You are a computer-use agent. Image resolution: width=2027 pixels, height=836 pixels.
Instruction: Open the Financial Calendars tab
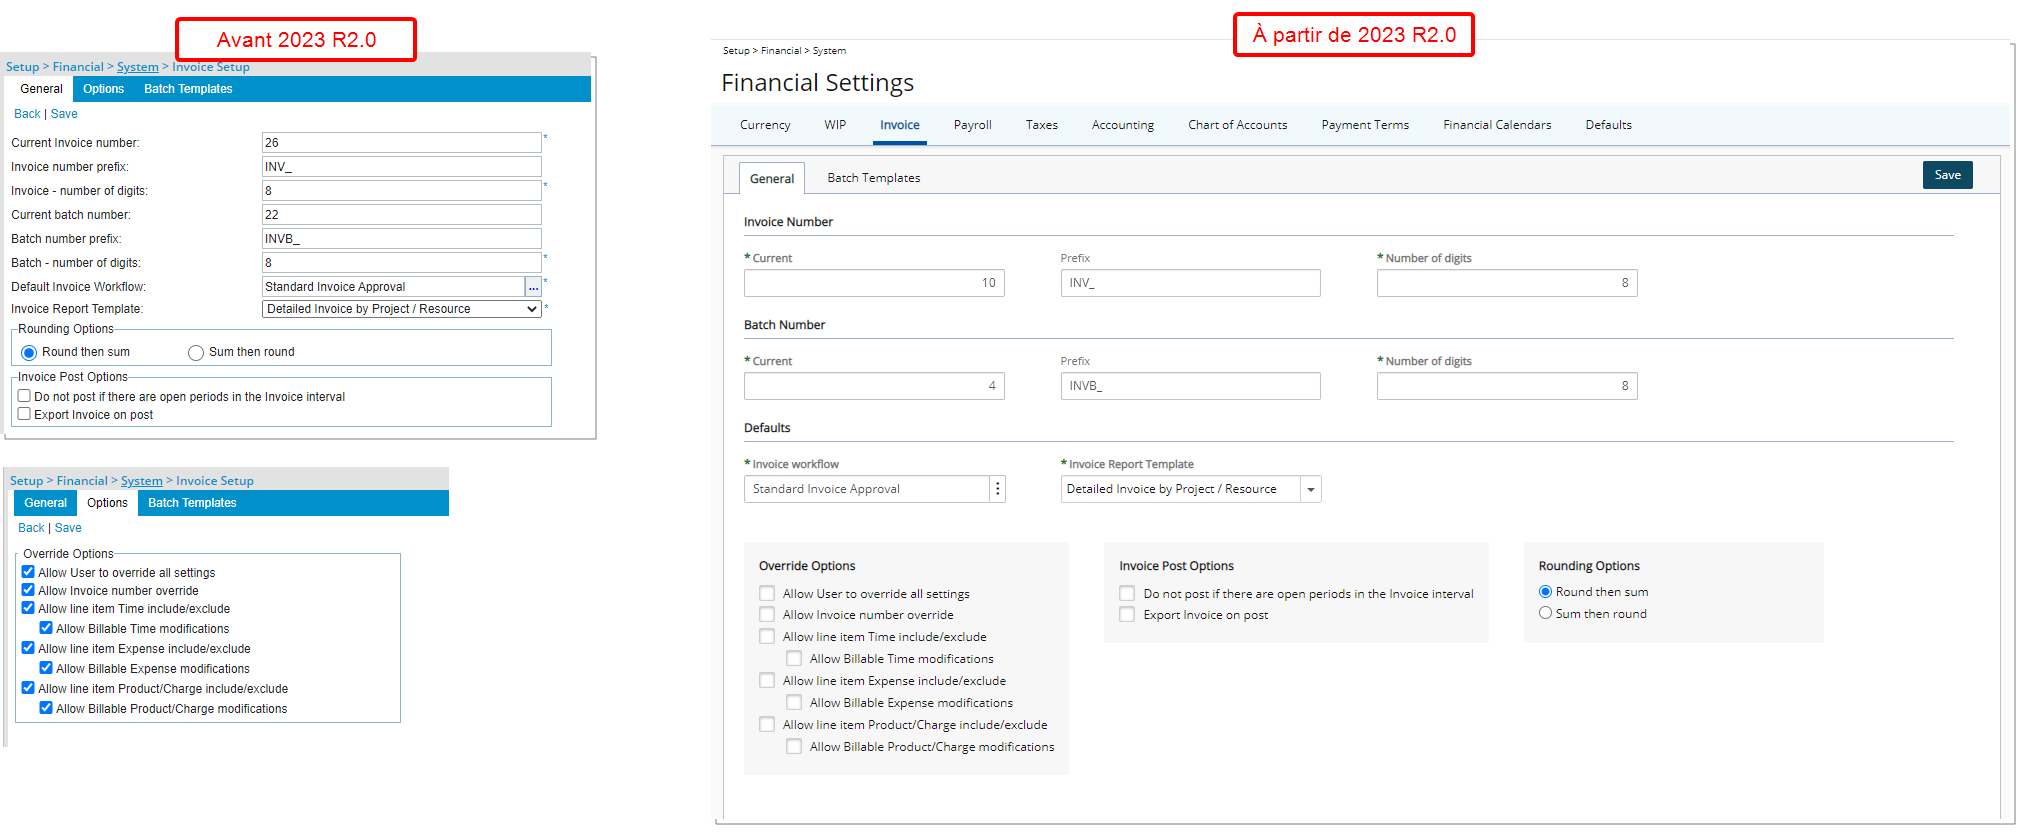point(1497,125)
